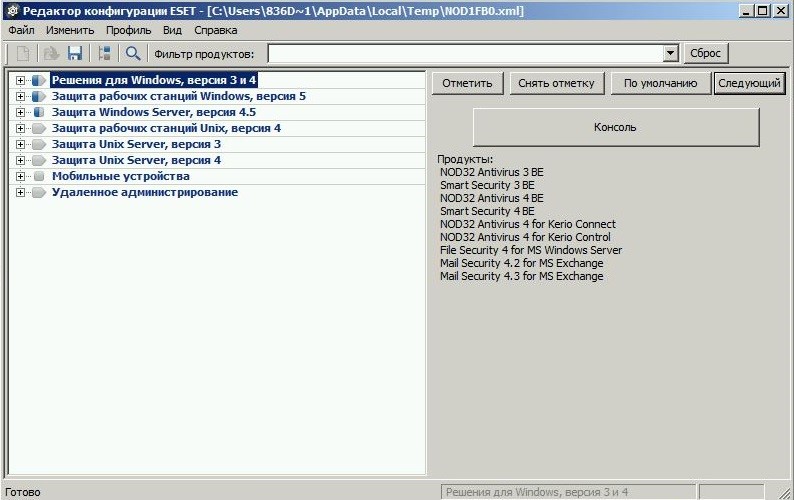This screenshot has height=500, width=794.
Task: Expand Защита Windows Server, версия 4.5 node
Action: (x=20, y=112)
